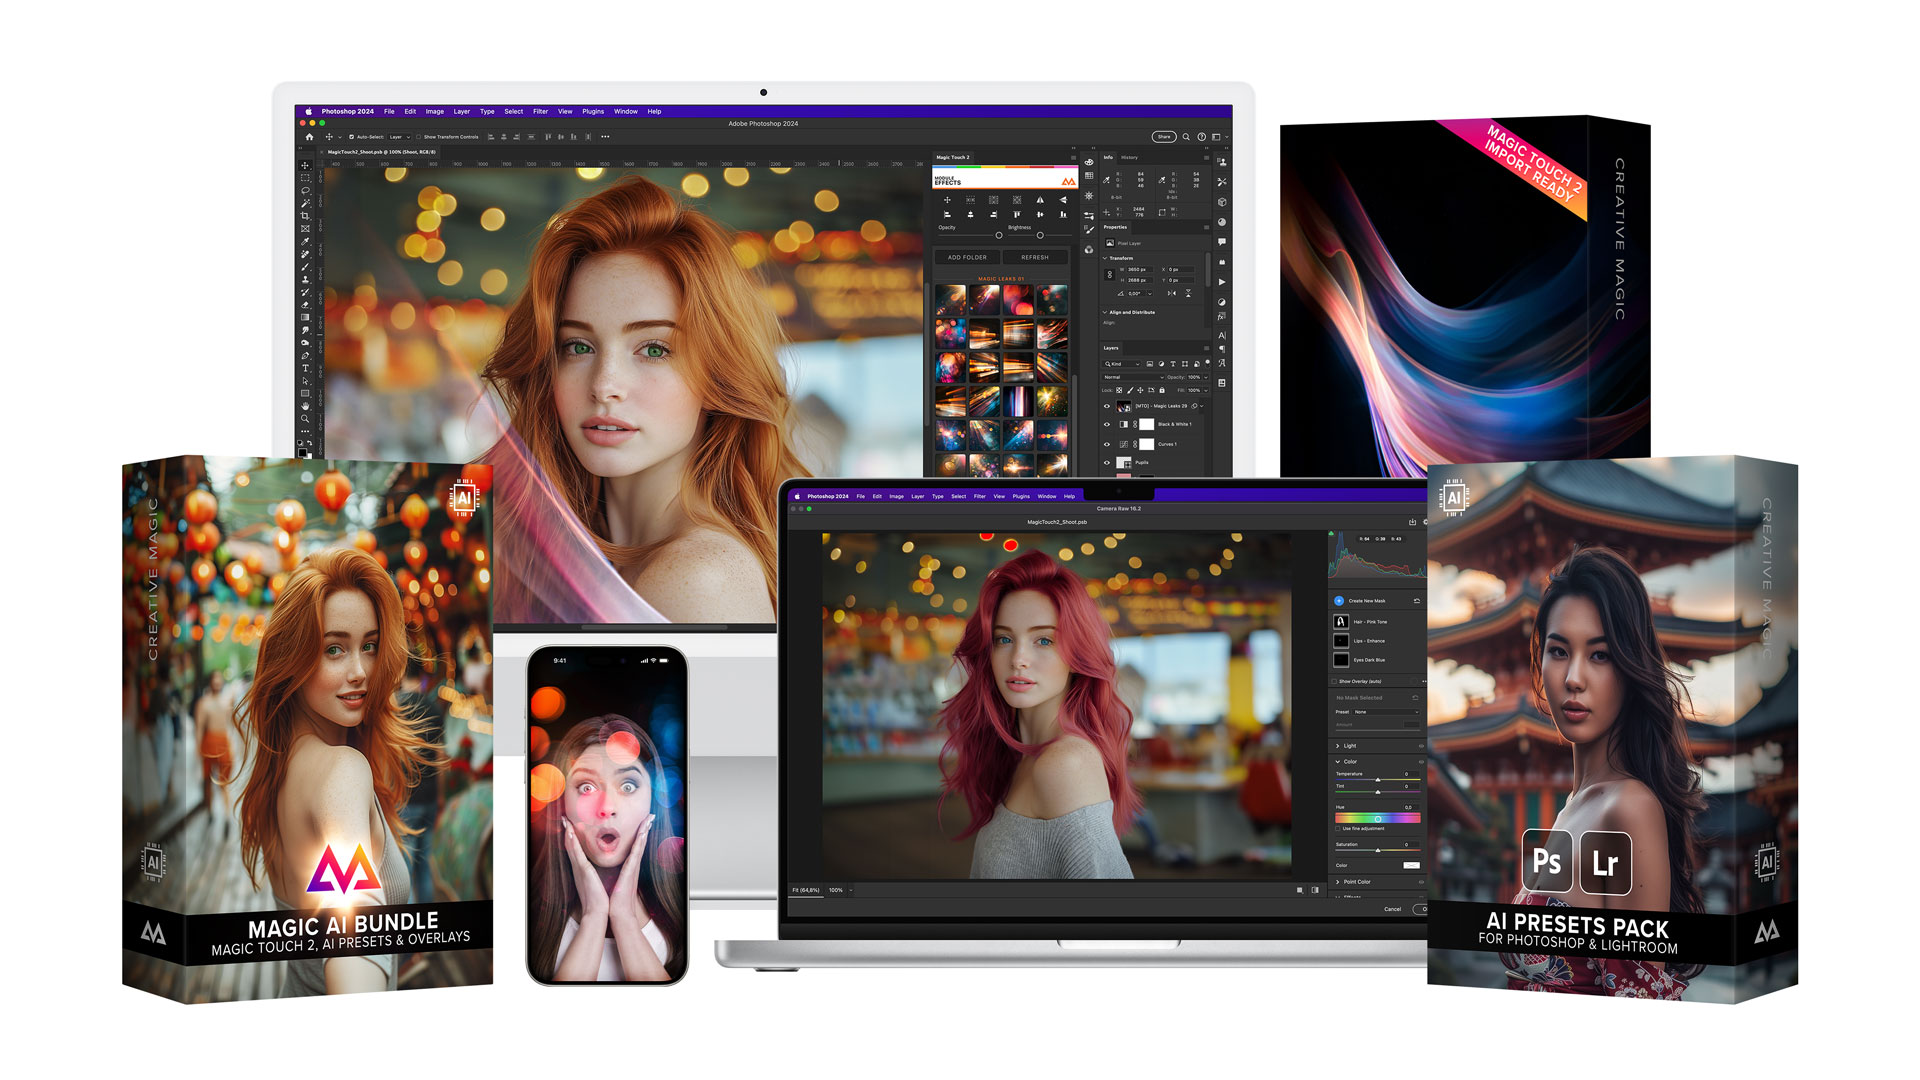Enable the Use fine adjustment checkbox

1338,828
